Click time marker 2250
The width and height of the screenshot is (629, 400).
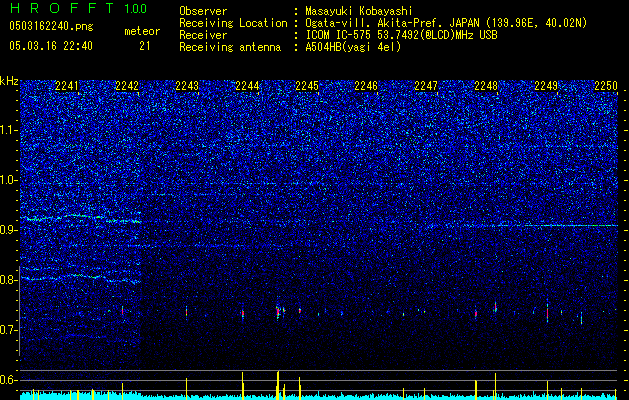pos(606,86)
